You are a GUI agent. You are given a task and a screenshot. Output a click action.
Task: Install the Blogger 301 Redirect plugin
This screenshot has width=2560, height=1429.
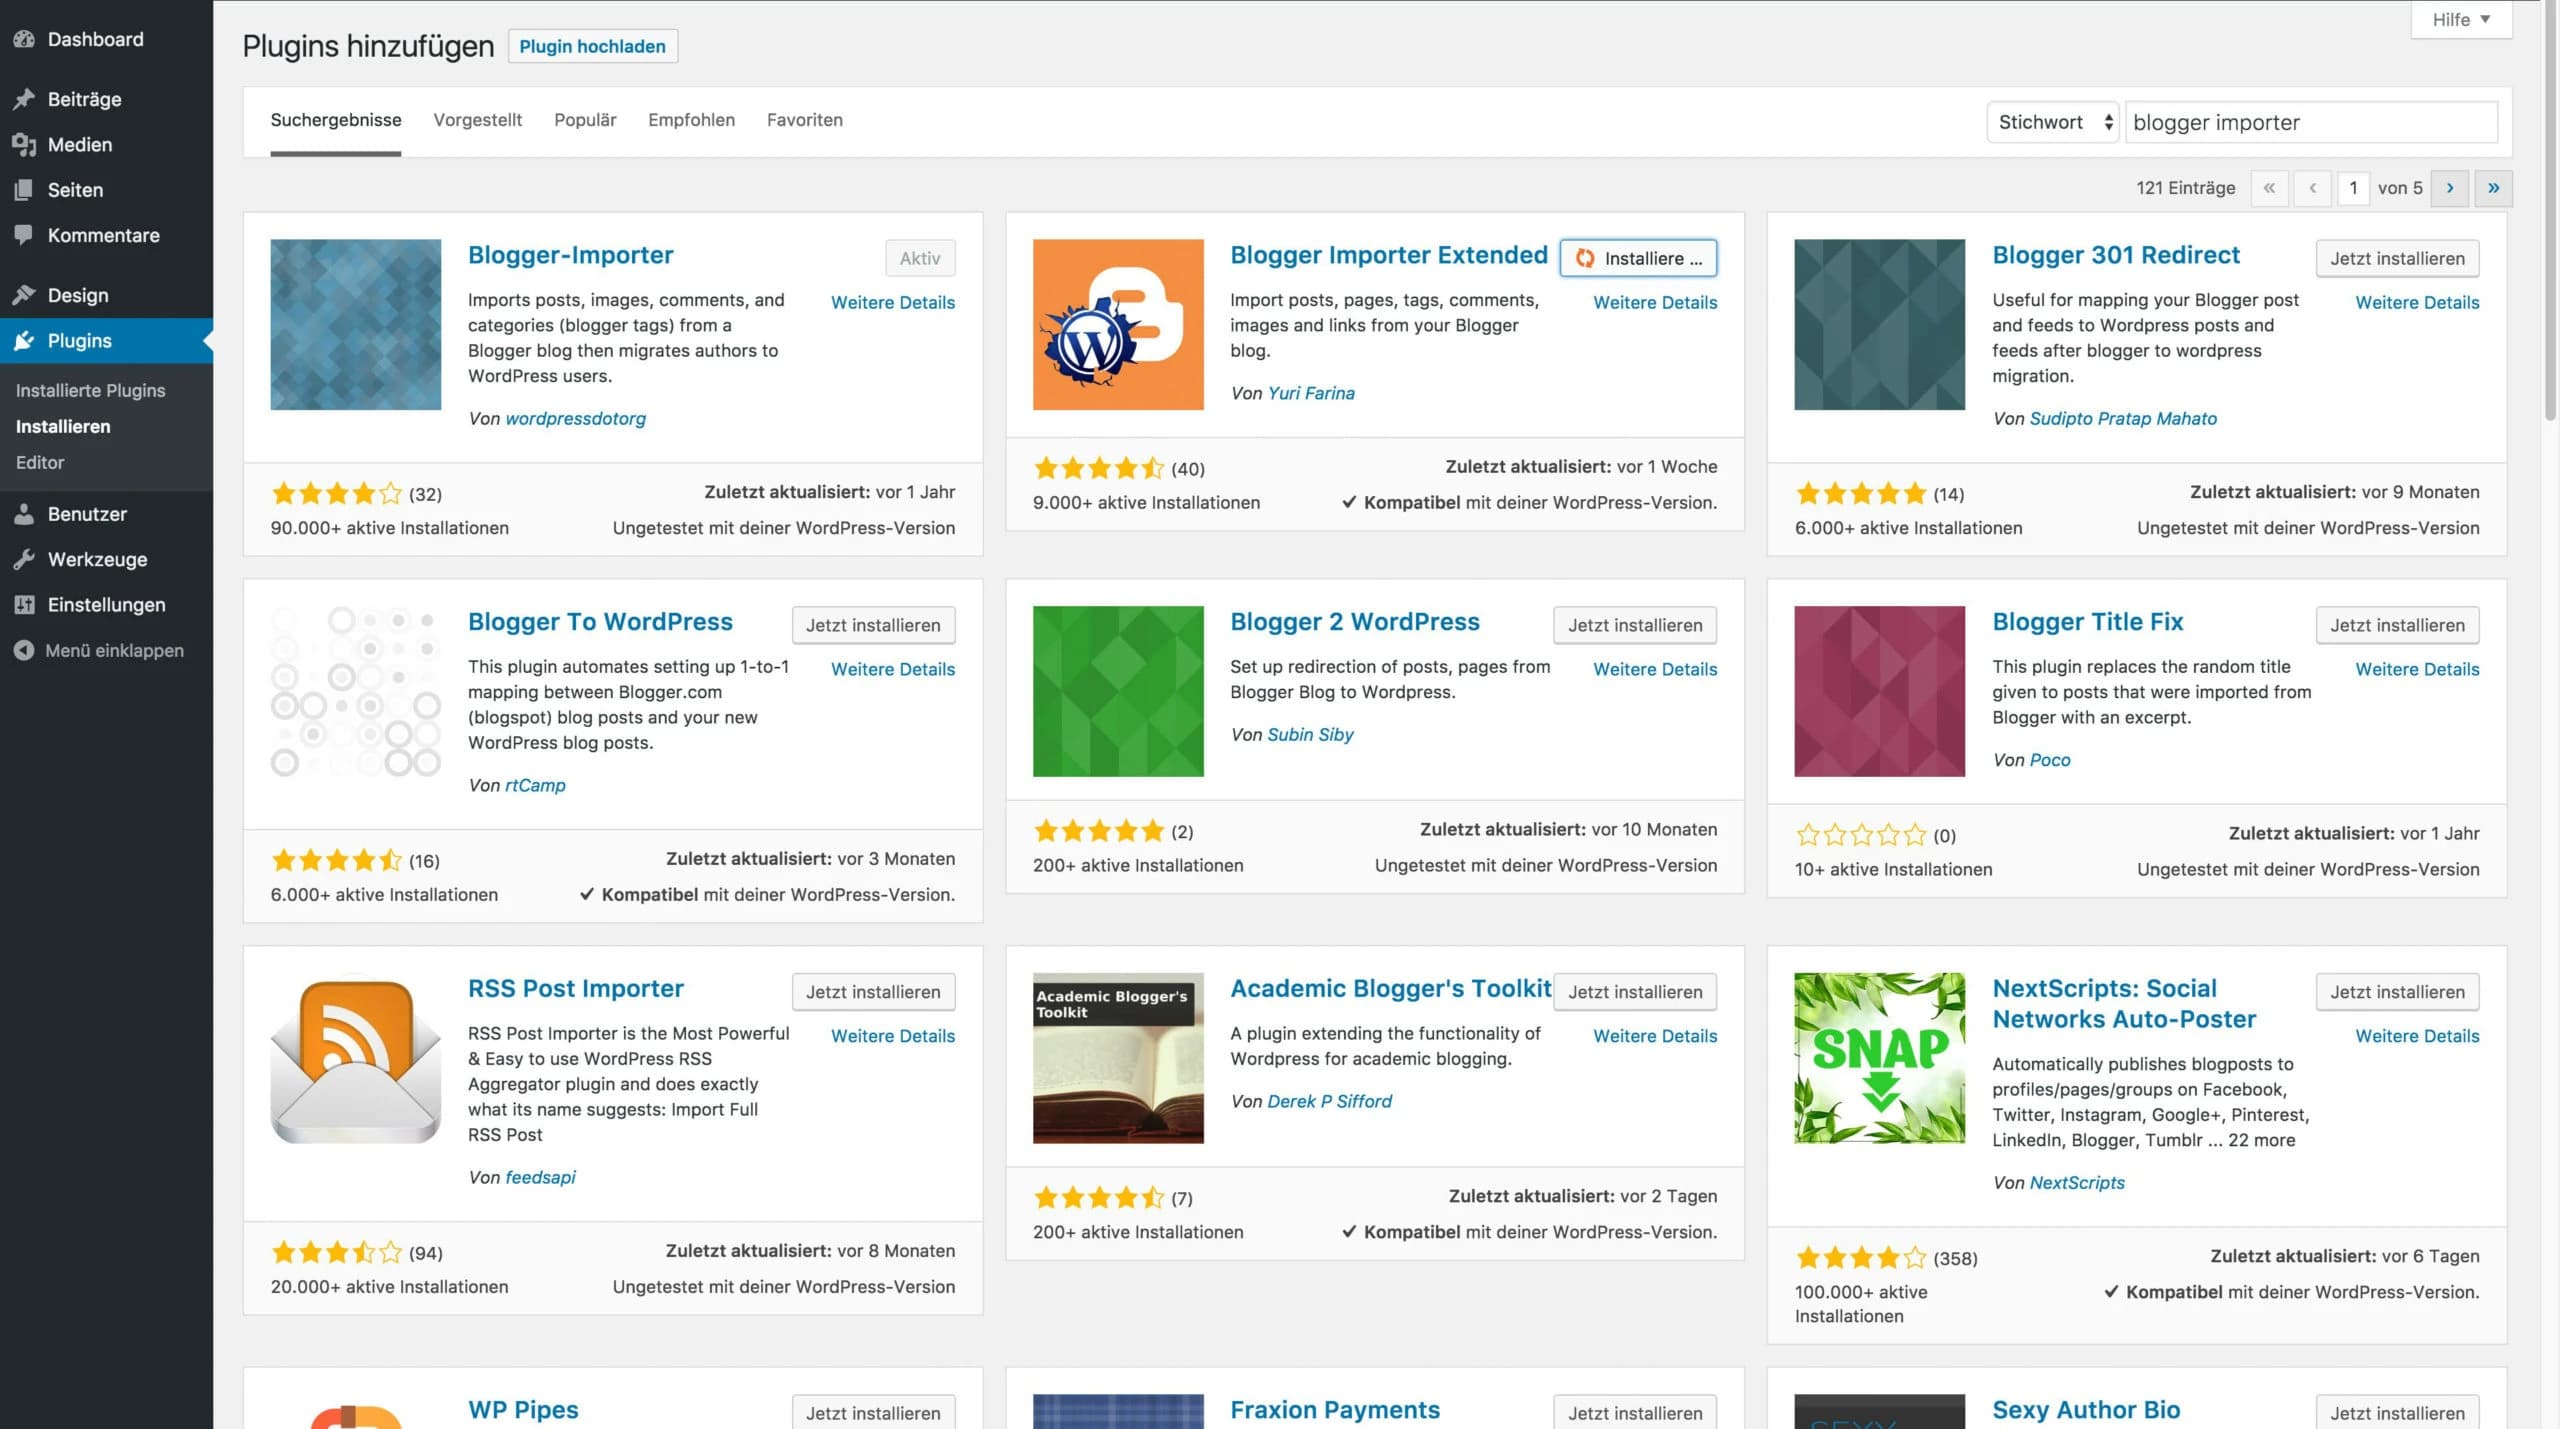2396,258
